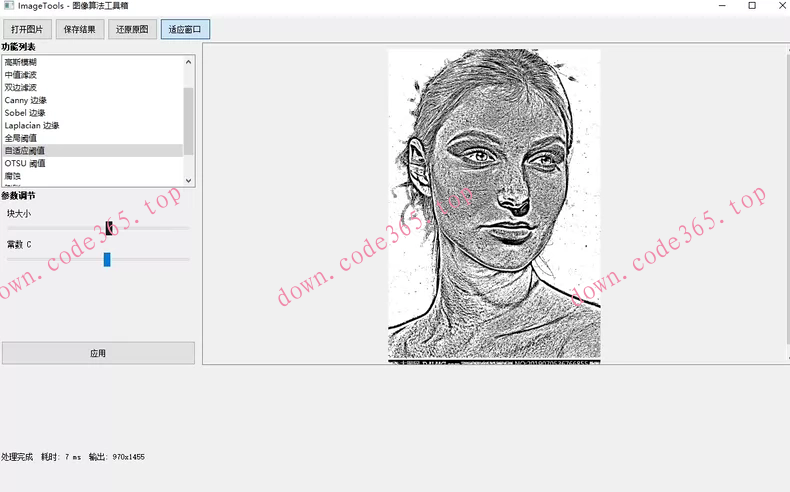Viewport: 790px width, 492px height.
Task: Click the function list scrollbar thumb
Action: [x=188, y=121]
